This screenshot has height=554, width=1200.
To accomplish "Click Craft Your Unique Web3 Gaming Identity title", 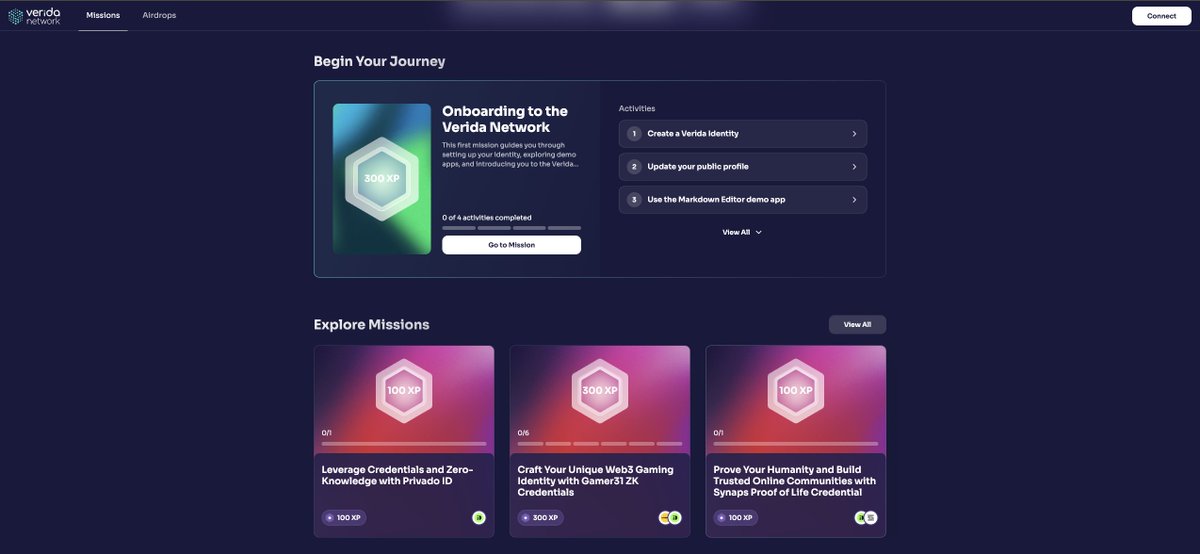I will 596,481.
